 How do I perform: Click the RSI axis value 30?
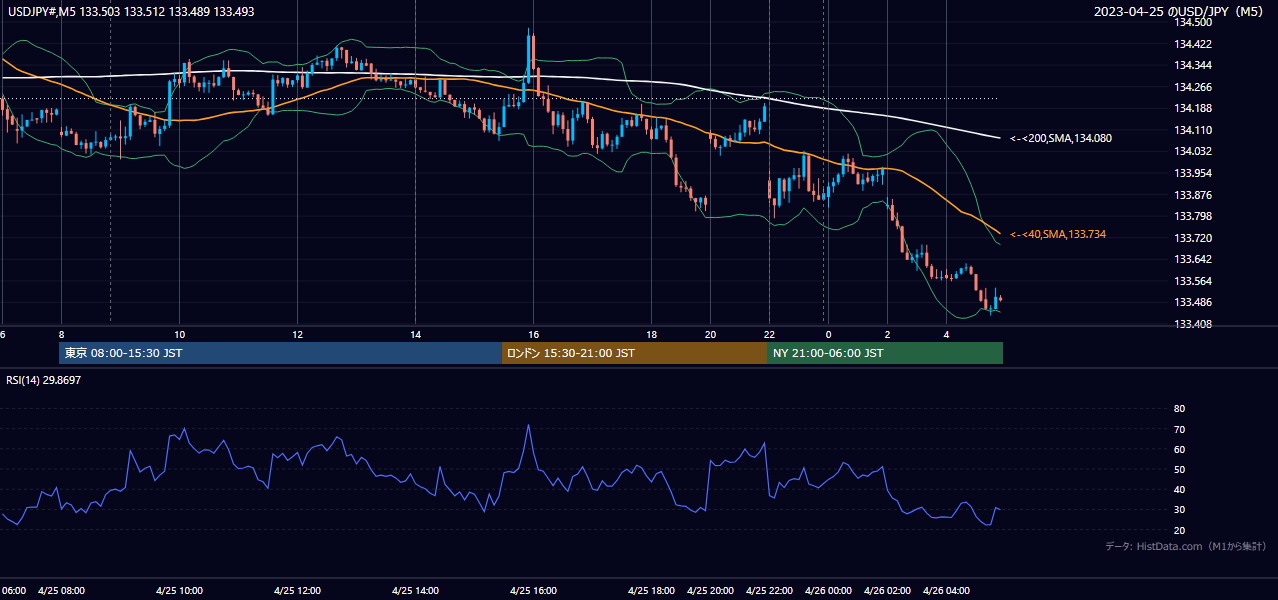(x=1179, y=510)
